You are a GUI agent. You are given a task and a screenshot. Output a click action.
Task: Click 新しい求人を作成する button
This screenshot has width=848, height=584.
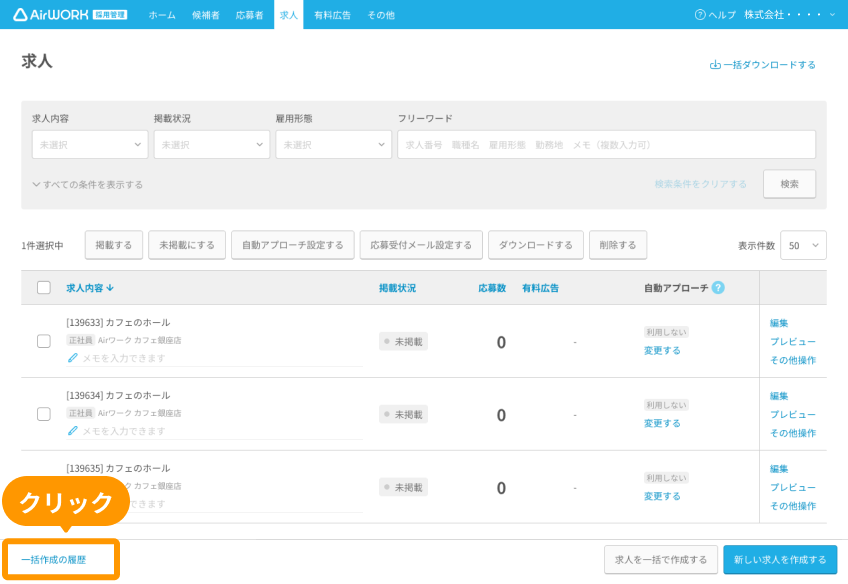(x=780, y=560)
